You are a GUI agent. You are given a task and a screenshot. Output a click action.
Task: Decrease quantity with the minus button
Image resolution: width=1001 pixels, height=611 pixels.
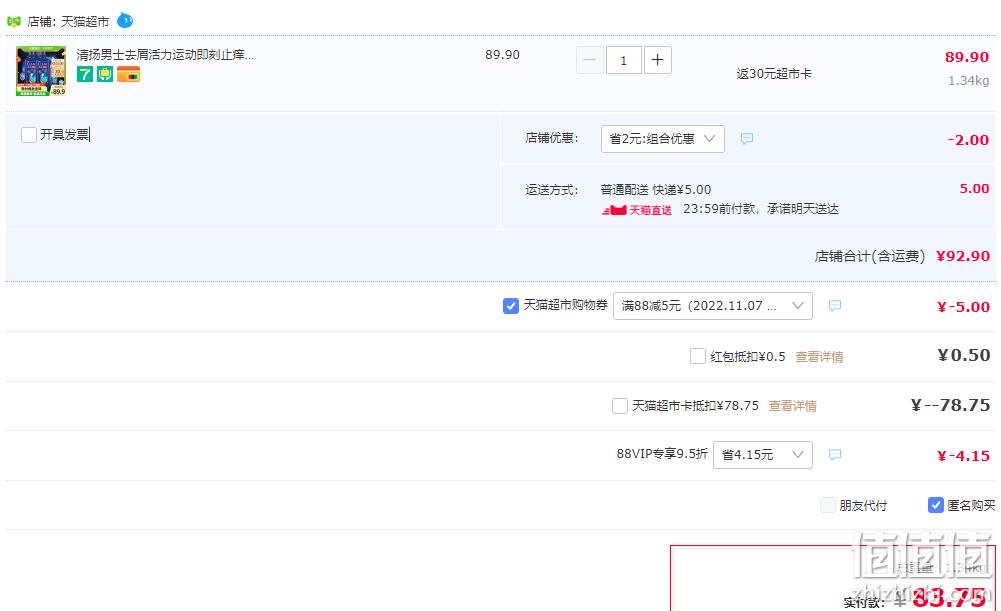pyautogui.click(x=589, y=60)
